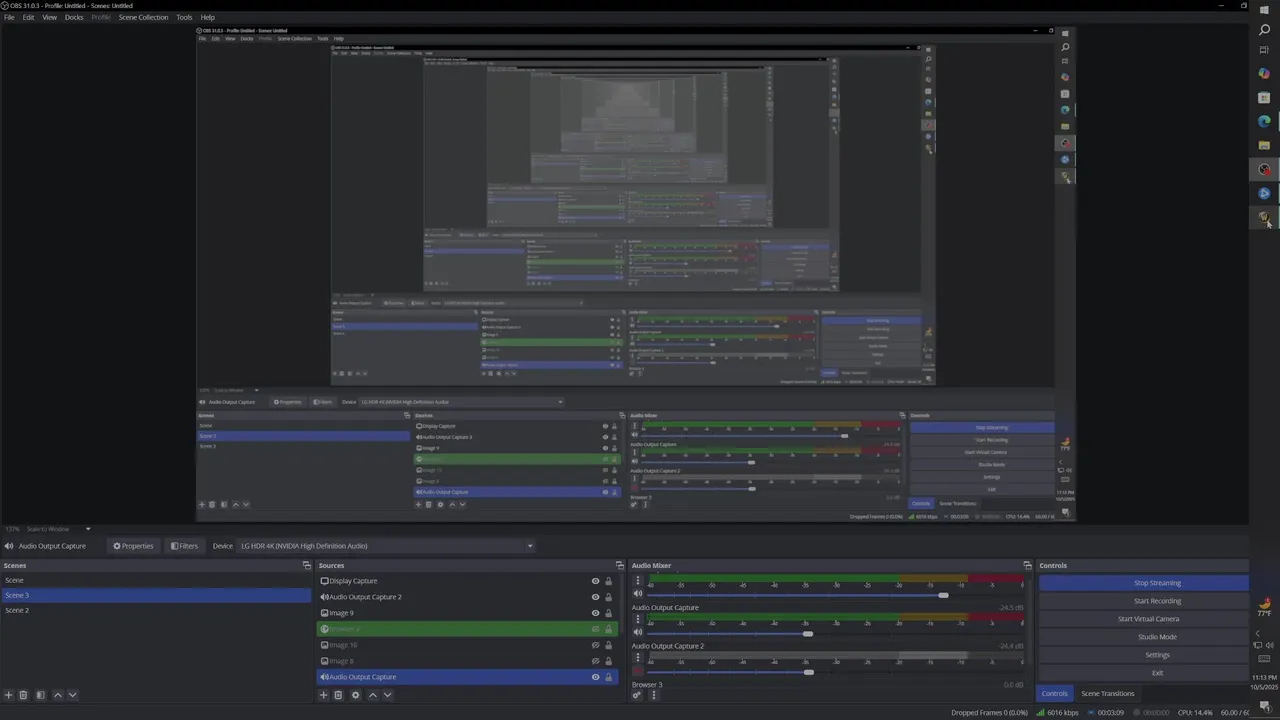Open Properties for Audio Output Capture

[x=133, y=546]
